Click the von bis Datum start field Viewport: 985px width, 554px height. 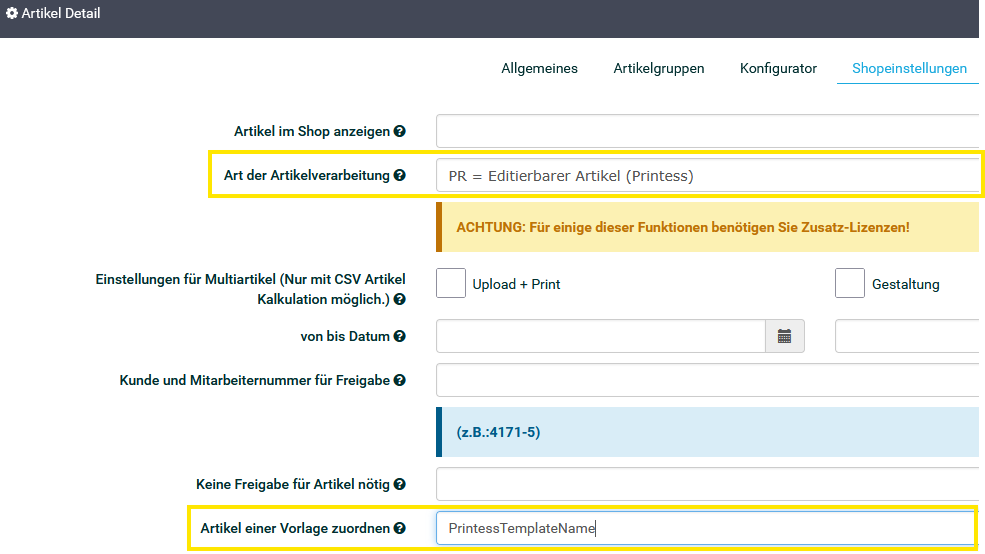pos(600,337)
